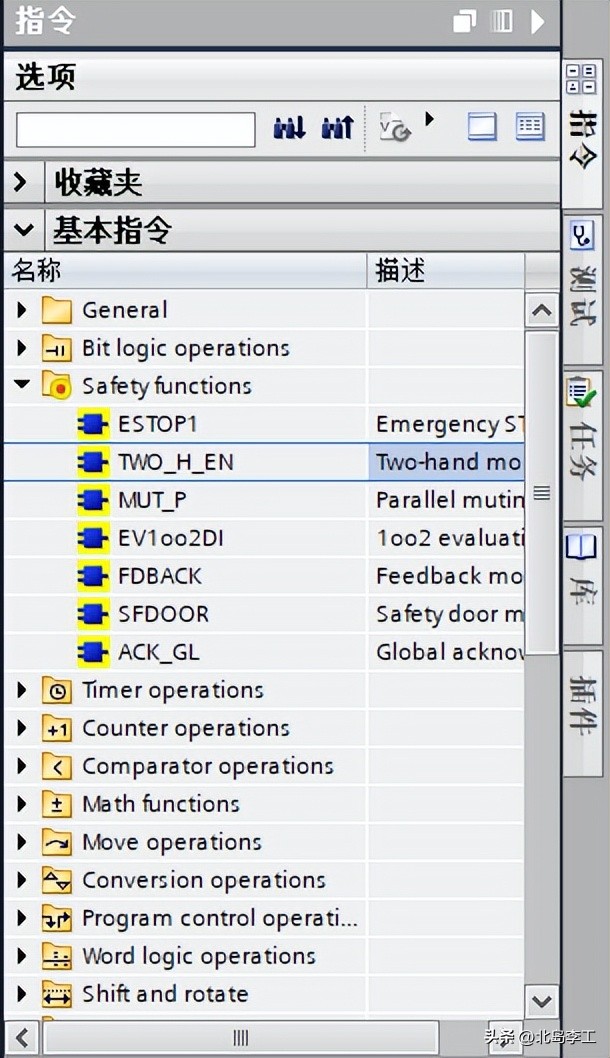Click the version profile toolbar icon
Viewport: 610px width, 1058px height.
pyautogui.click(x=394, y=128)
